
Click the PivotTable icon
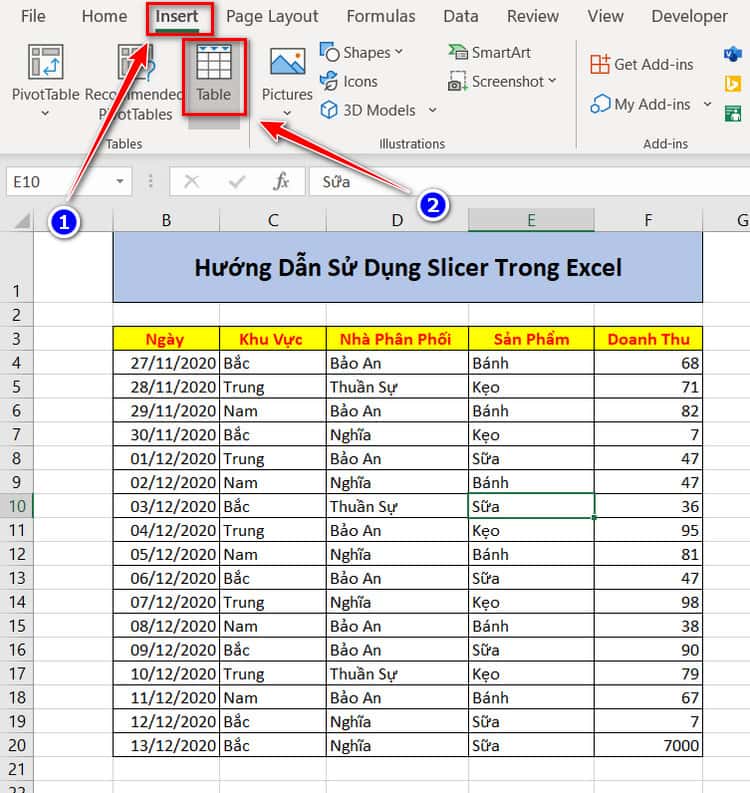coord(46,62)
